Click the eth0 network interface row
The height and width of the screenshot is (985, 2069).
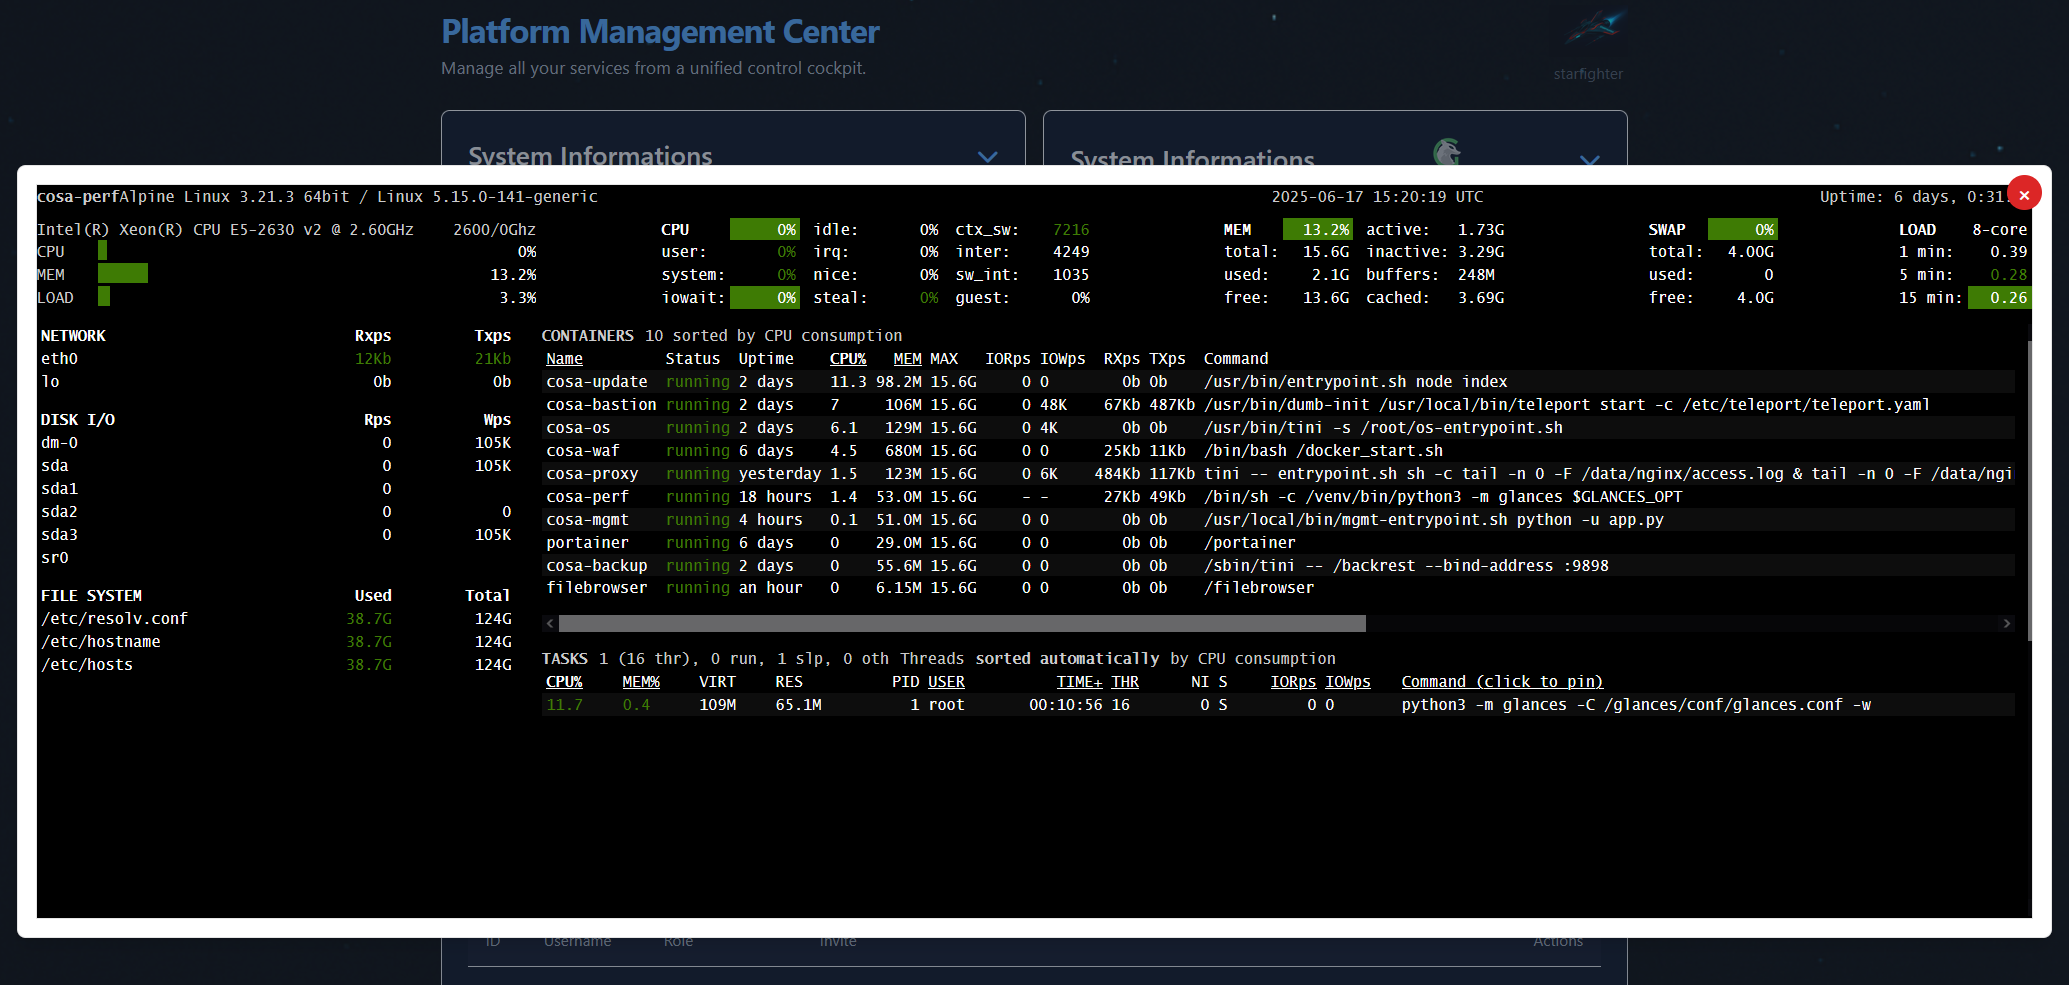coord(276,358)
